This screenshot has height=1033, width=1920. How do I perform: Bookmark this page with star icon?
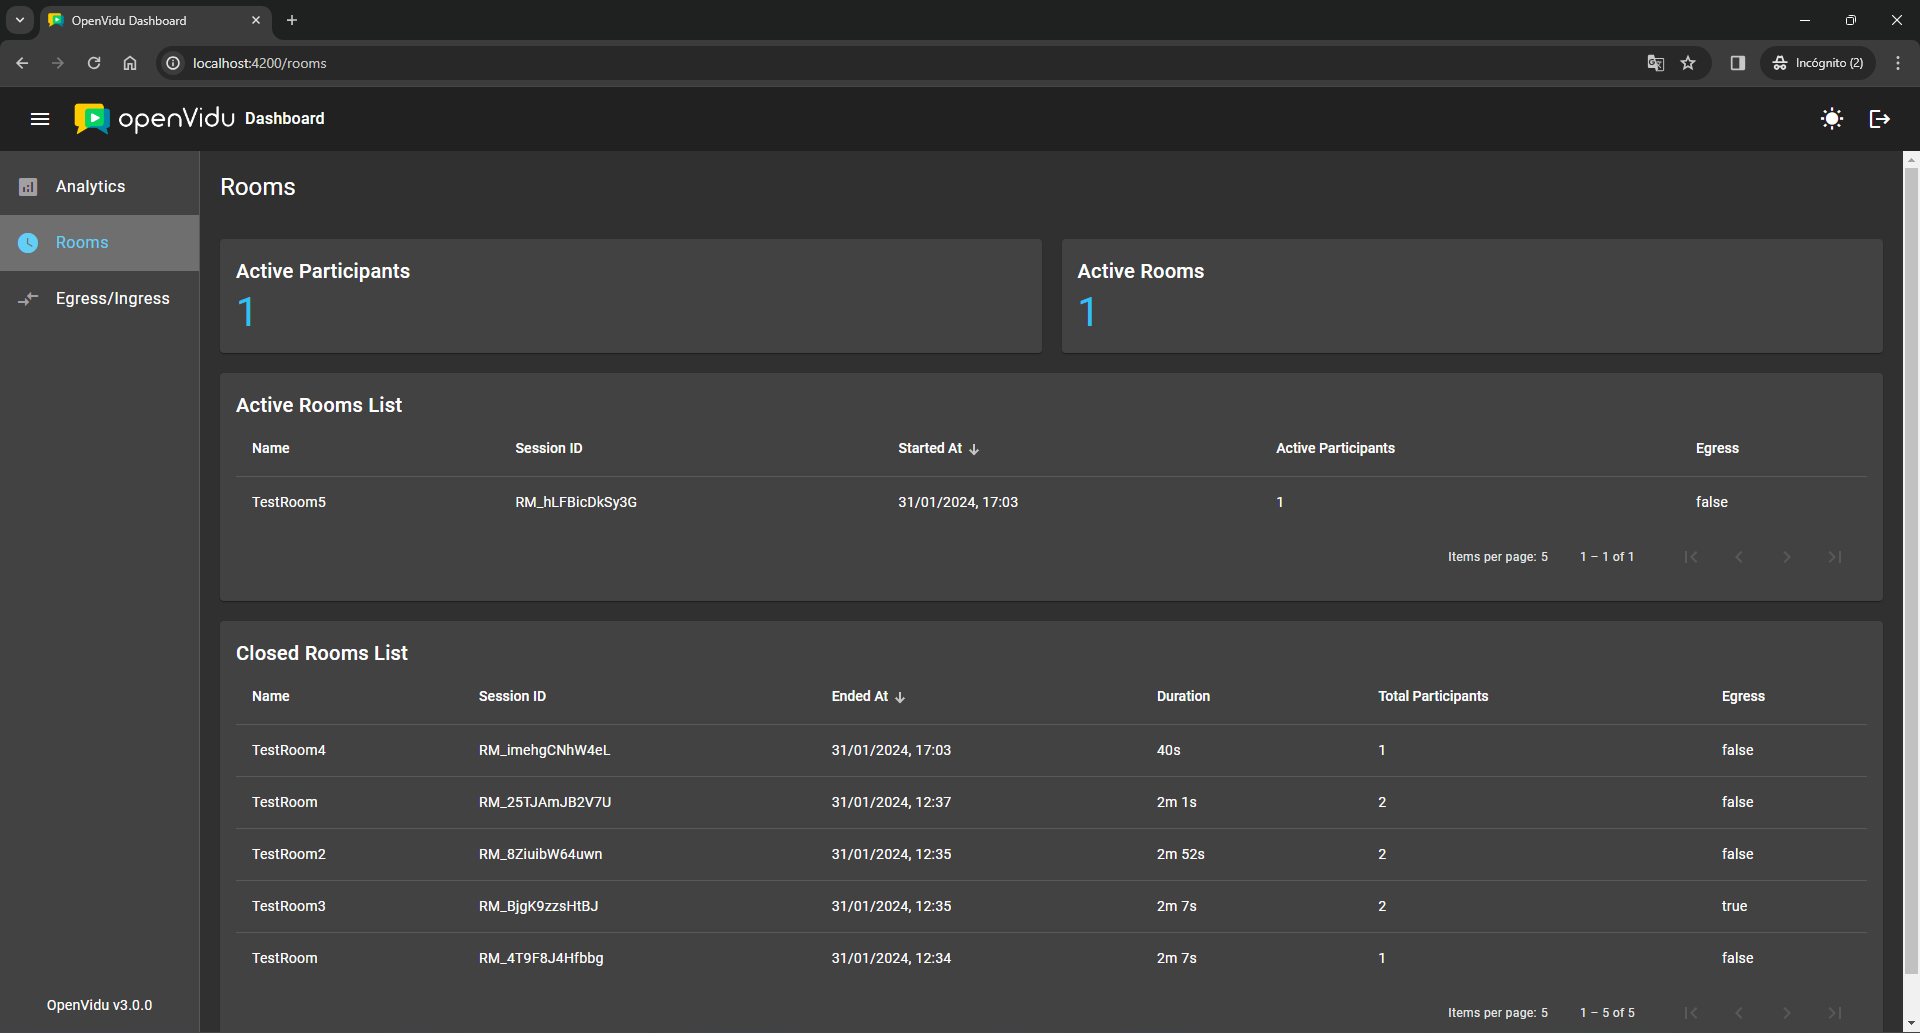[x=1688, y=63]
